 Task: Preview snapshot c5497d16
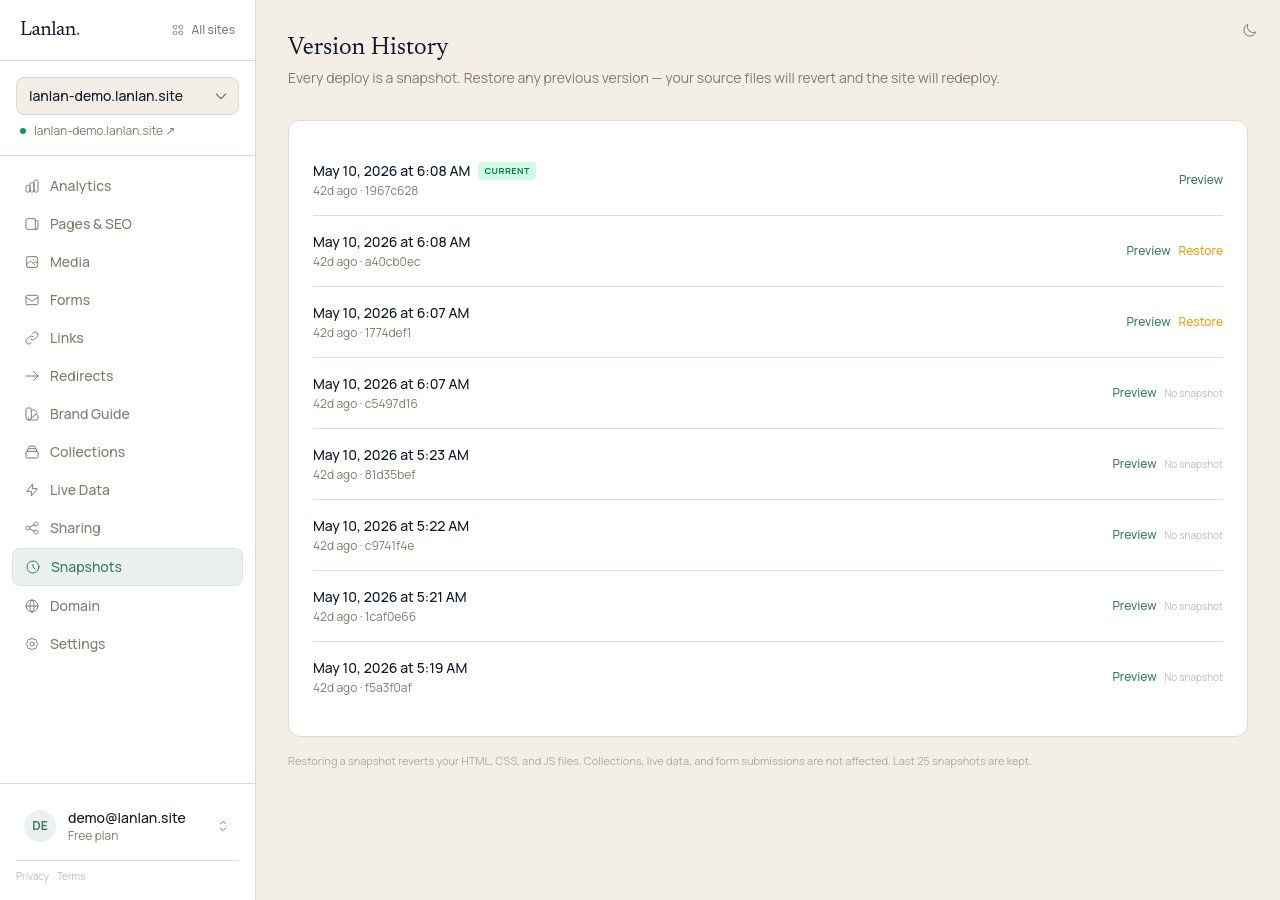(1134, 393)
